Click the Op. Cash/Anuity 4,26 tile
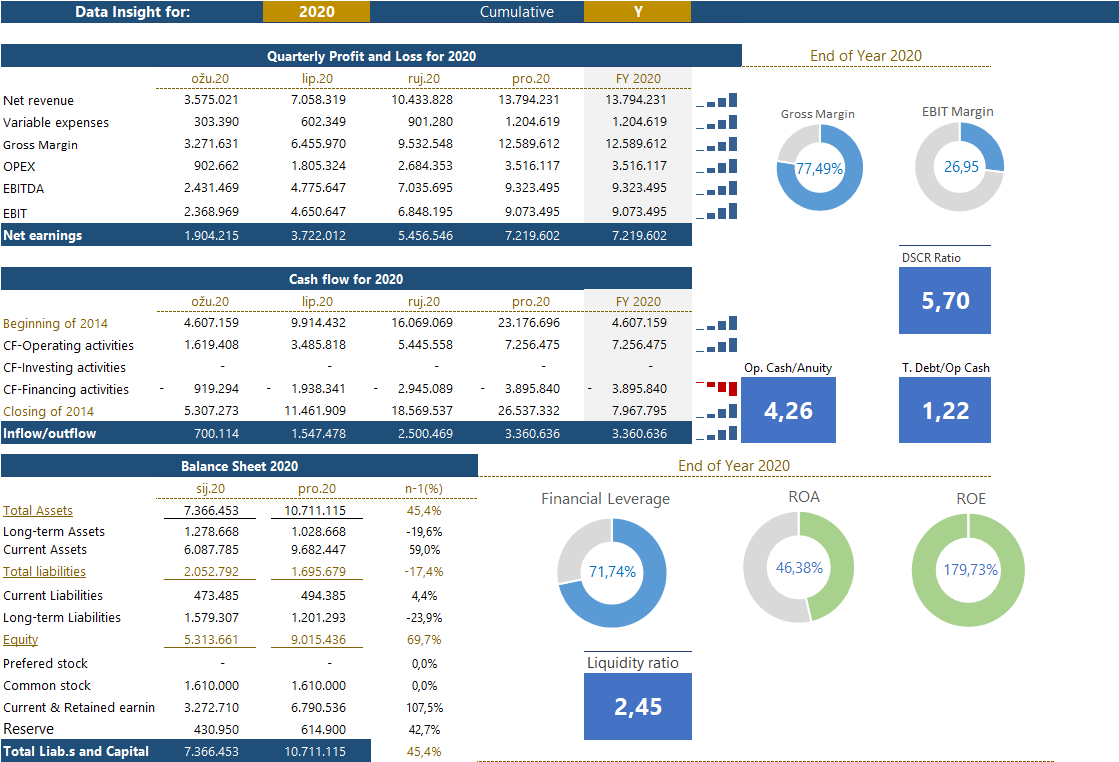Screen dimensions: 1119x762 click(788, 411)
